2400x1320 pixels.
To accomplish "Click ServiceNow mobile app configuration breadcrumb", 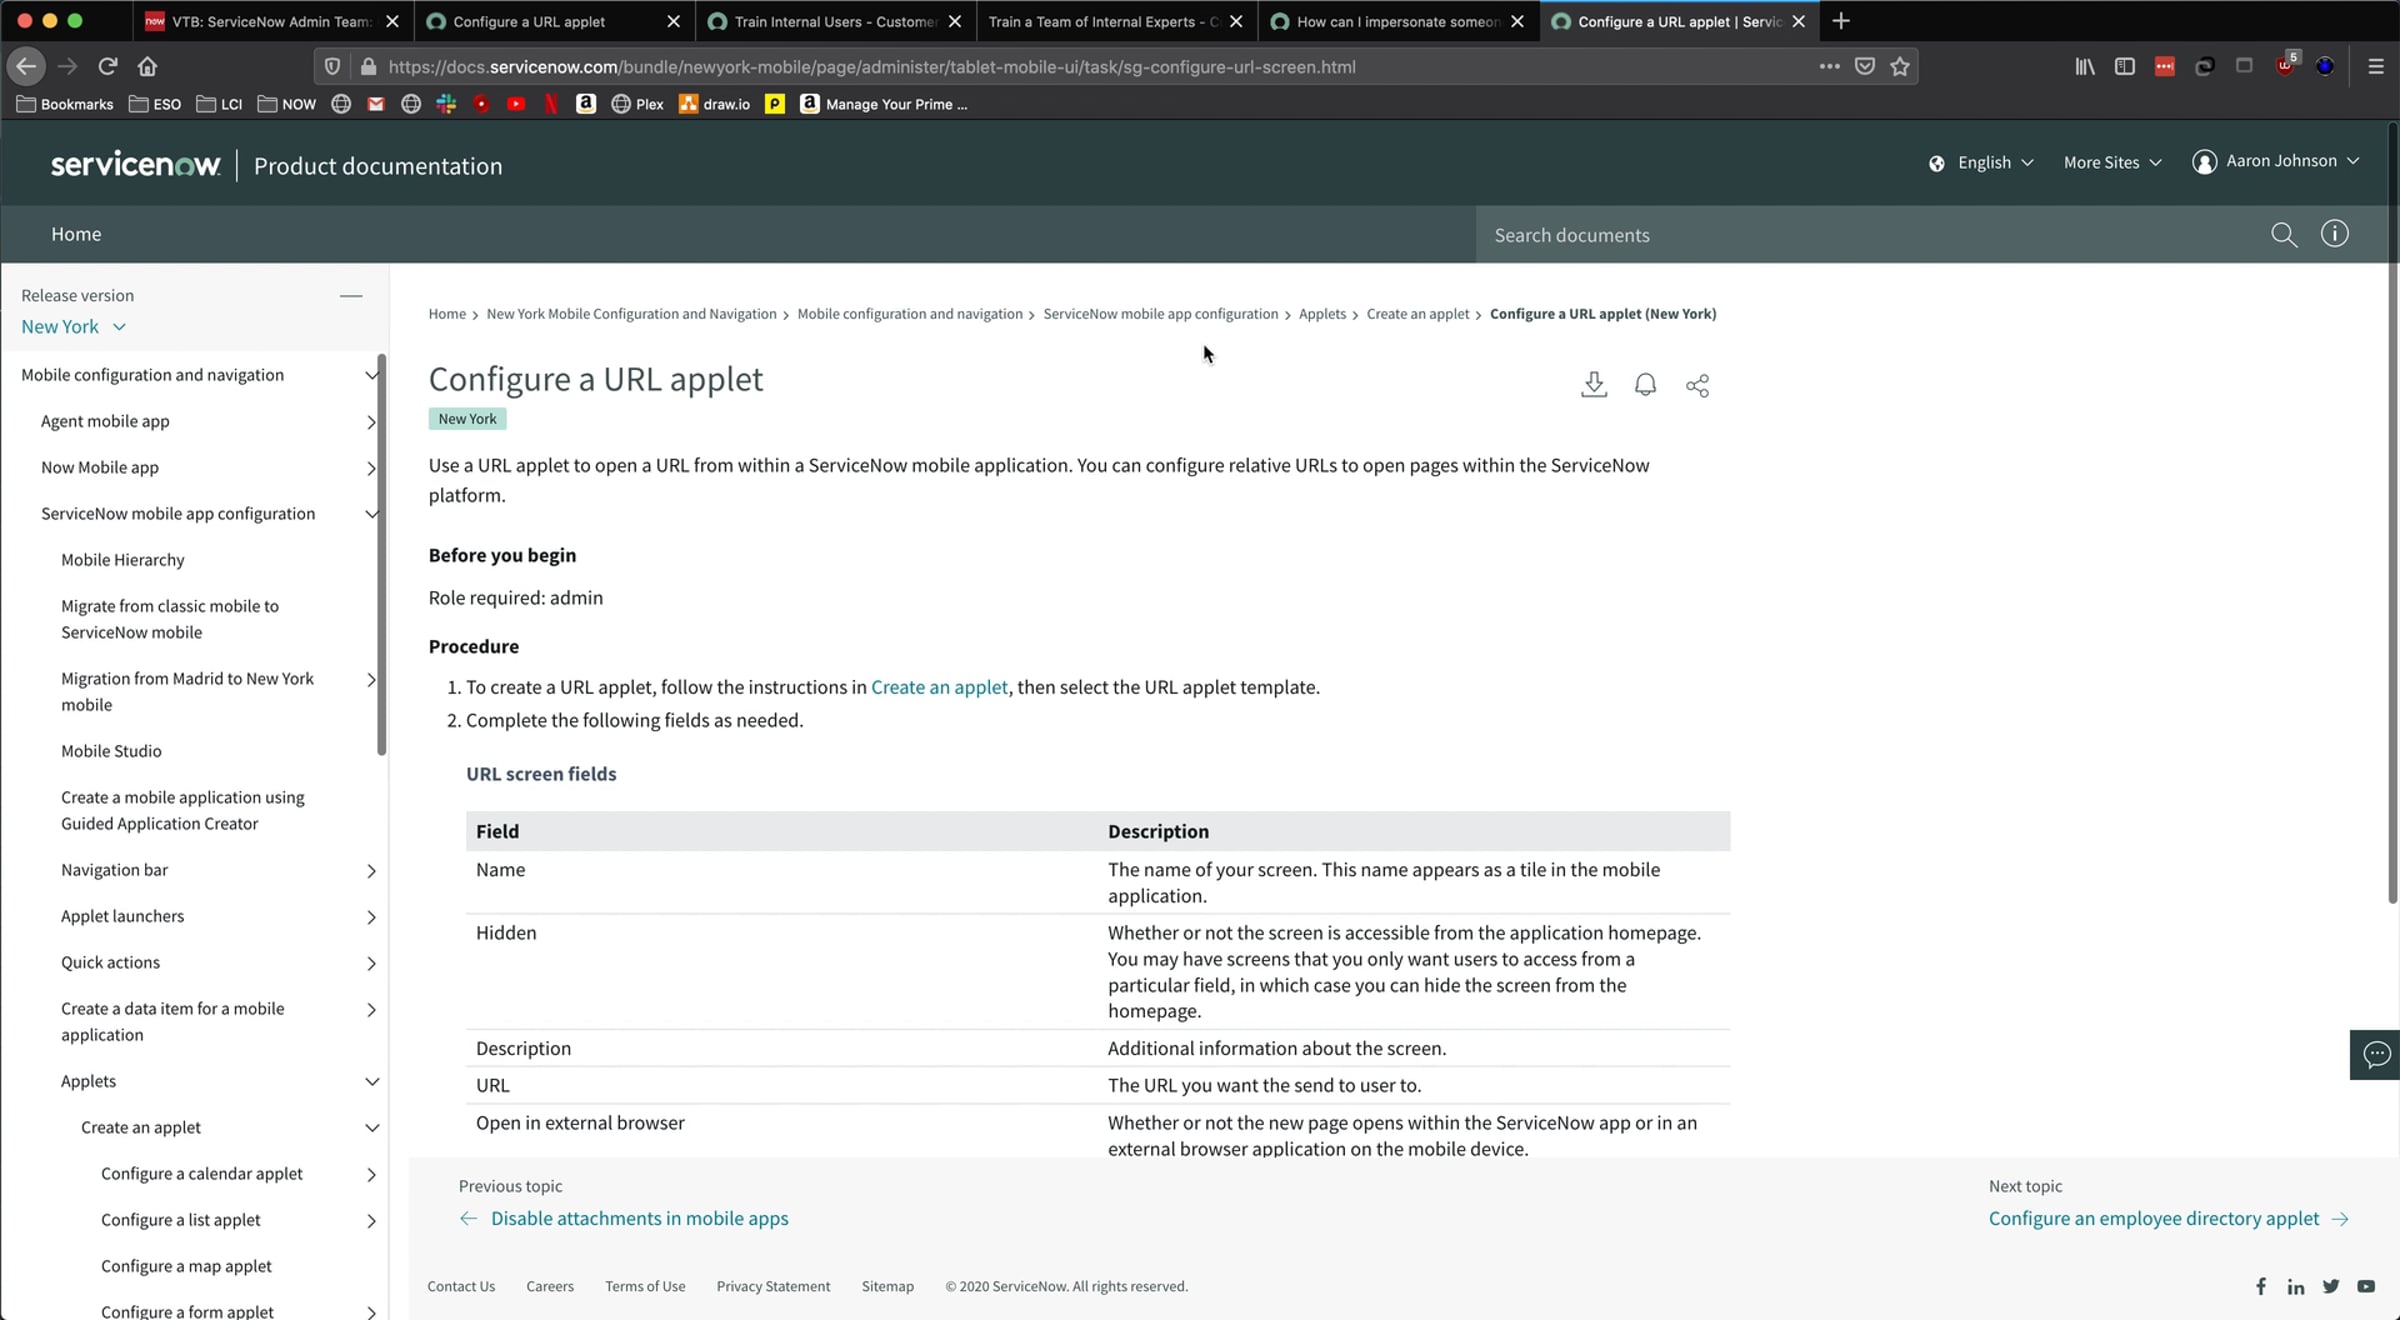I will click(1160, 314).
